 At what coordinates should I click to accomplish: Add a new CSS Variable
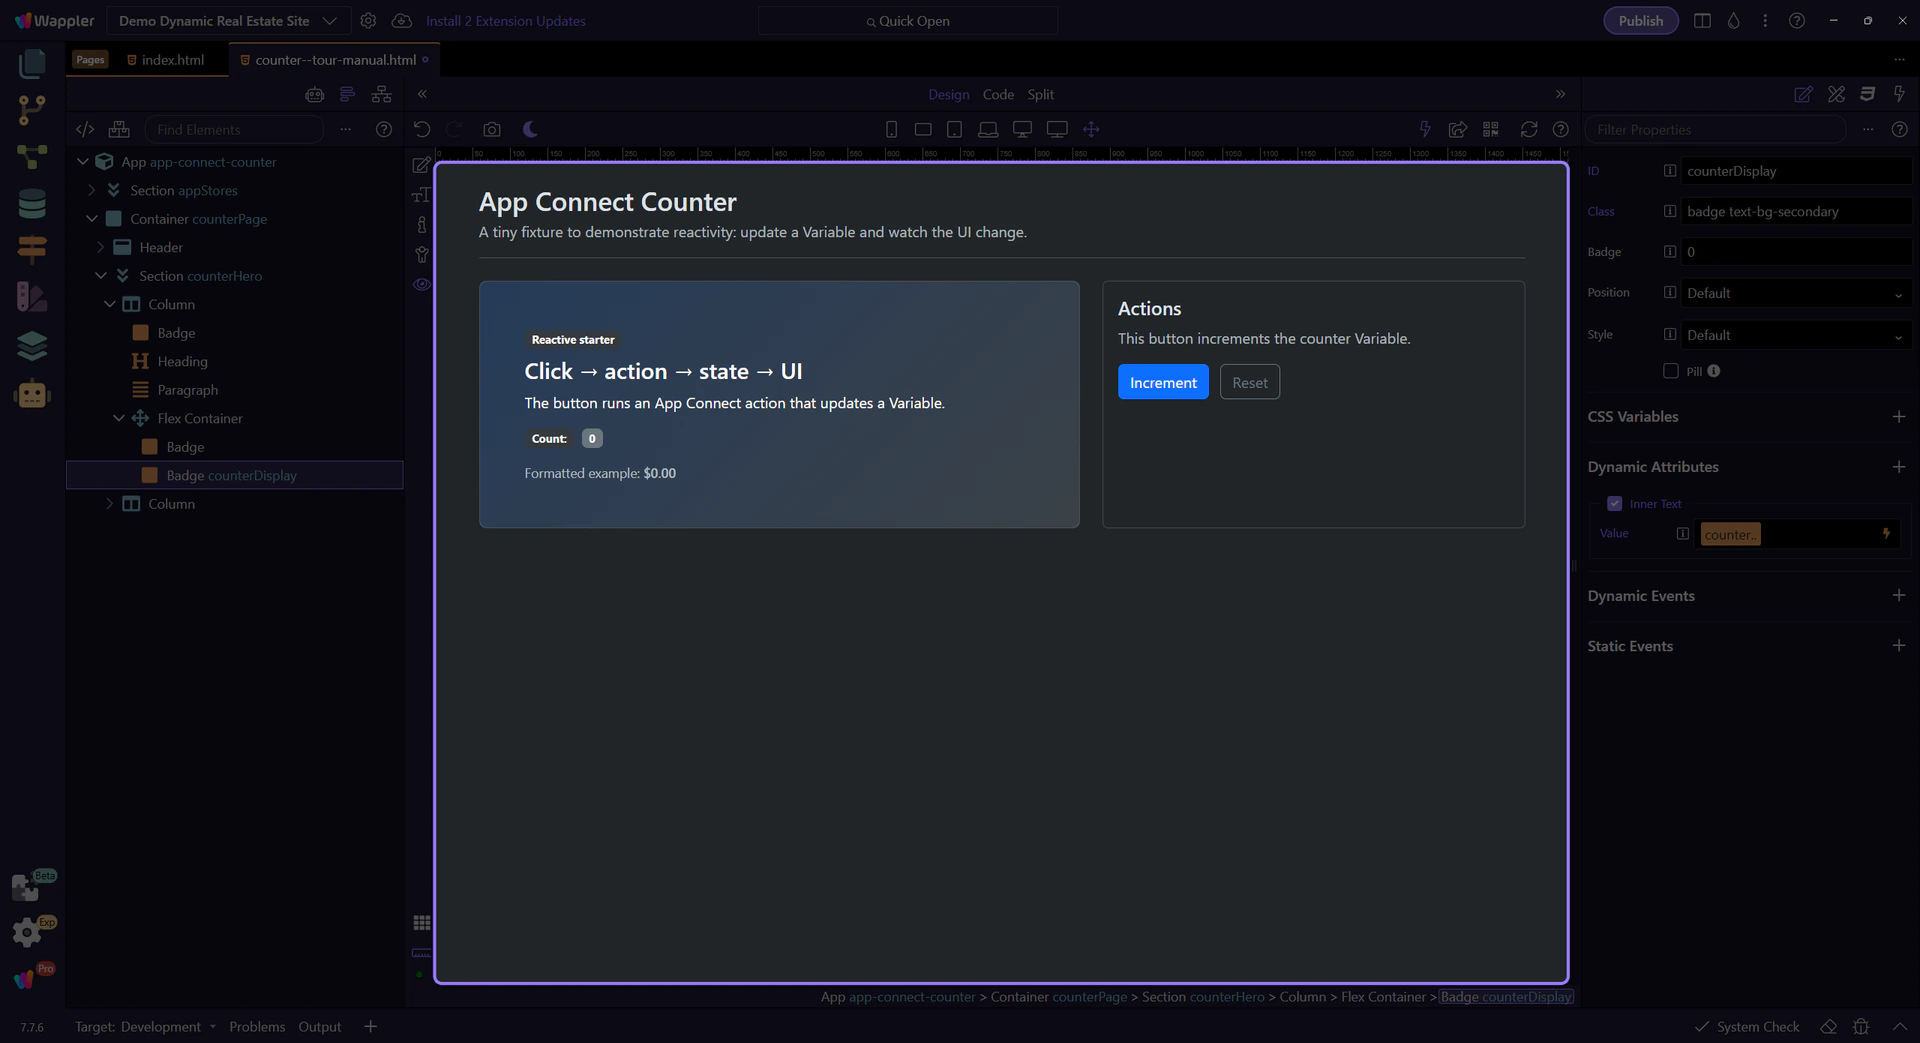tap(1898, 417)
